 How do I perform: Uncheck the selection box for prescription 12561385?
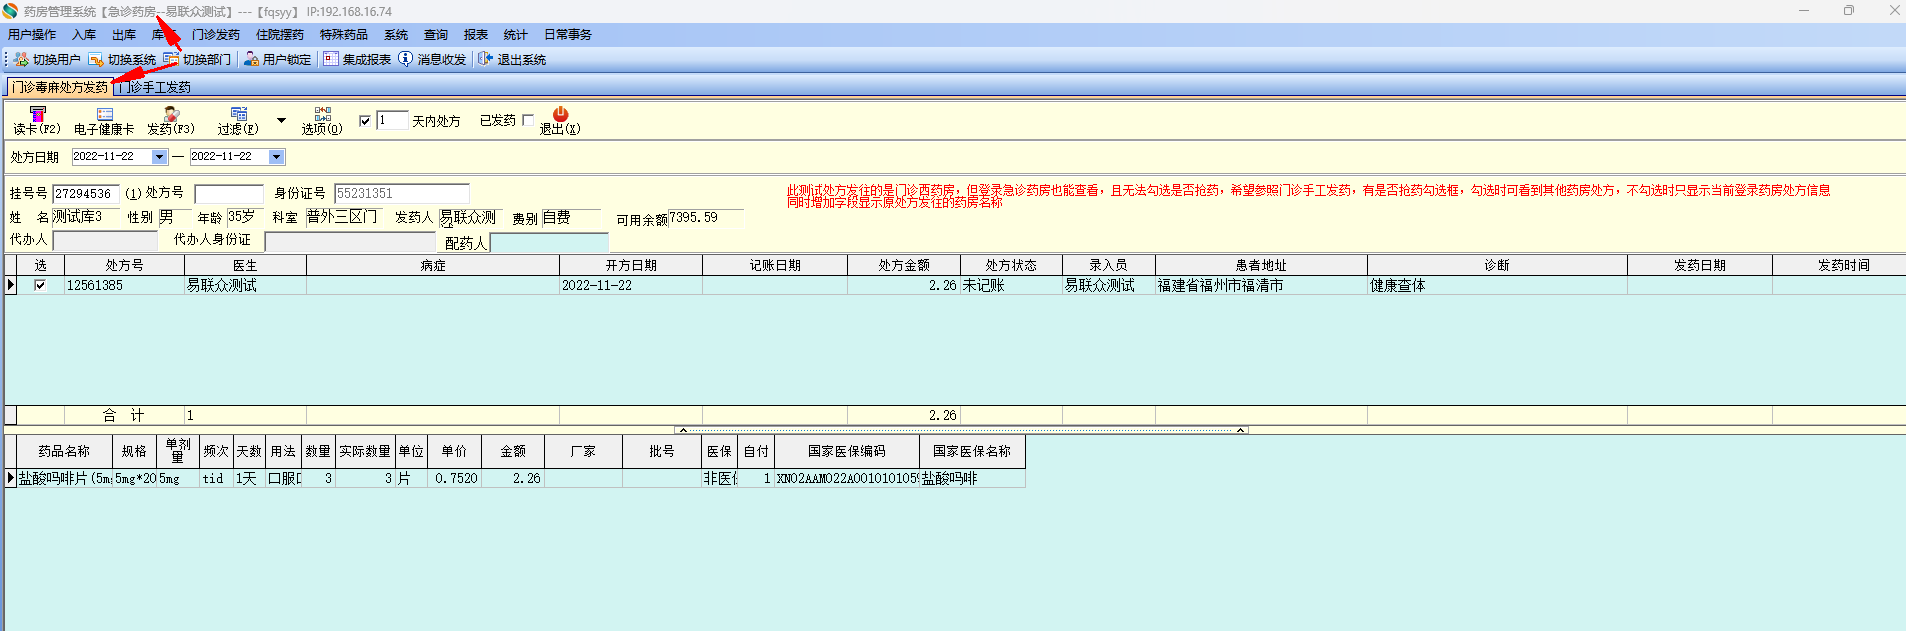[40, 285]
